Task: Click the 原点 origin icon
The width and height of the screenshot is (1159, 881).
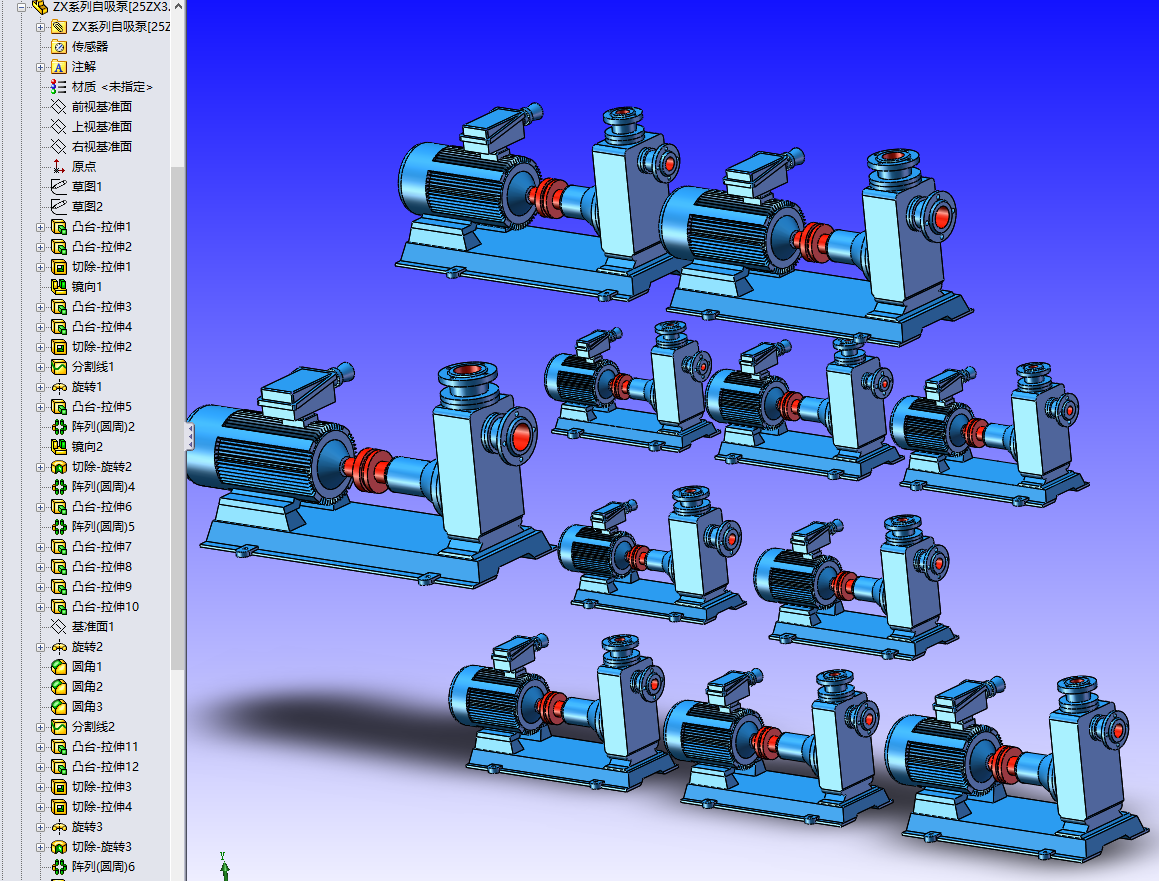Action: tap(59, 166)
